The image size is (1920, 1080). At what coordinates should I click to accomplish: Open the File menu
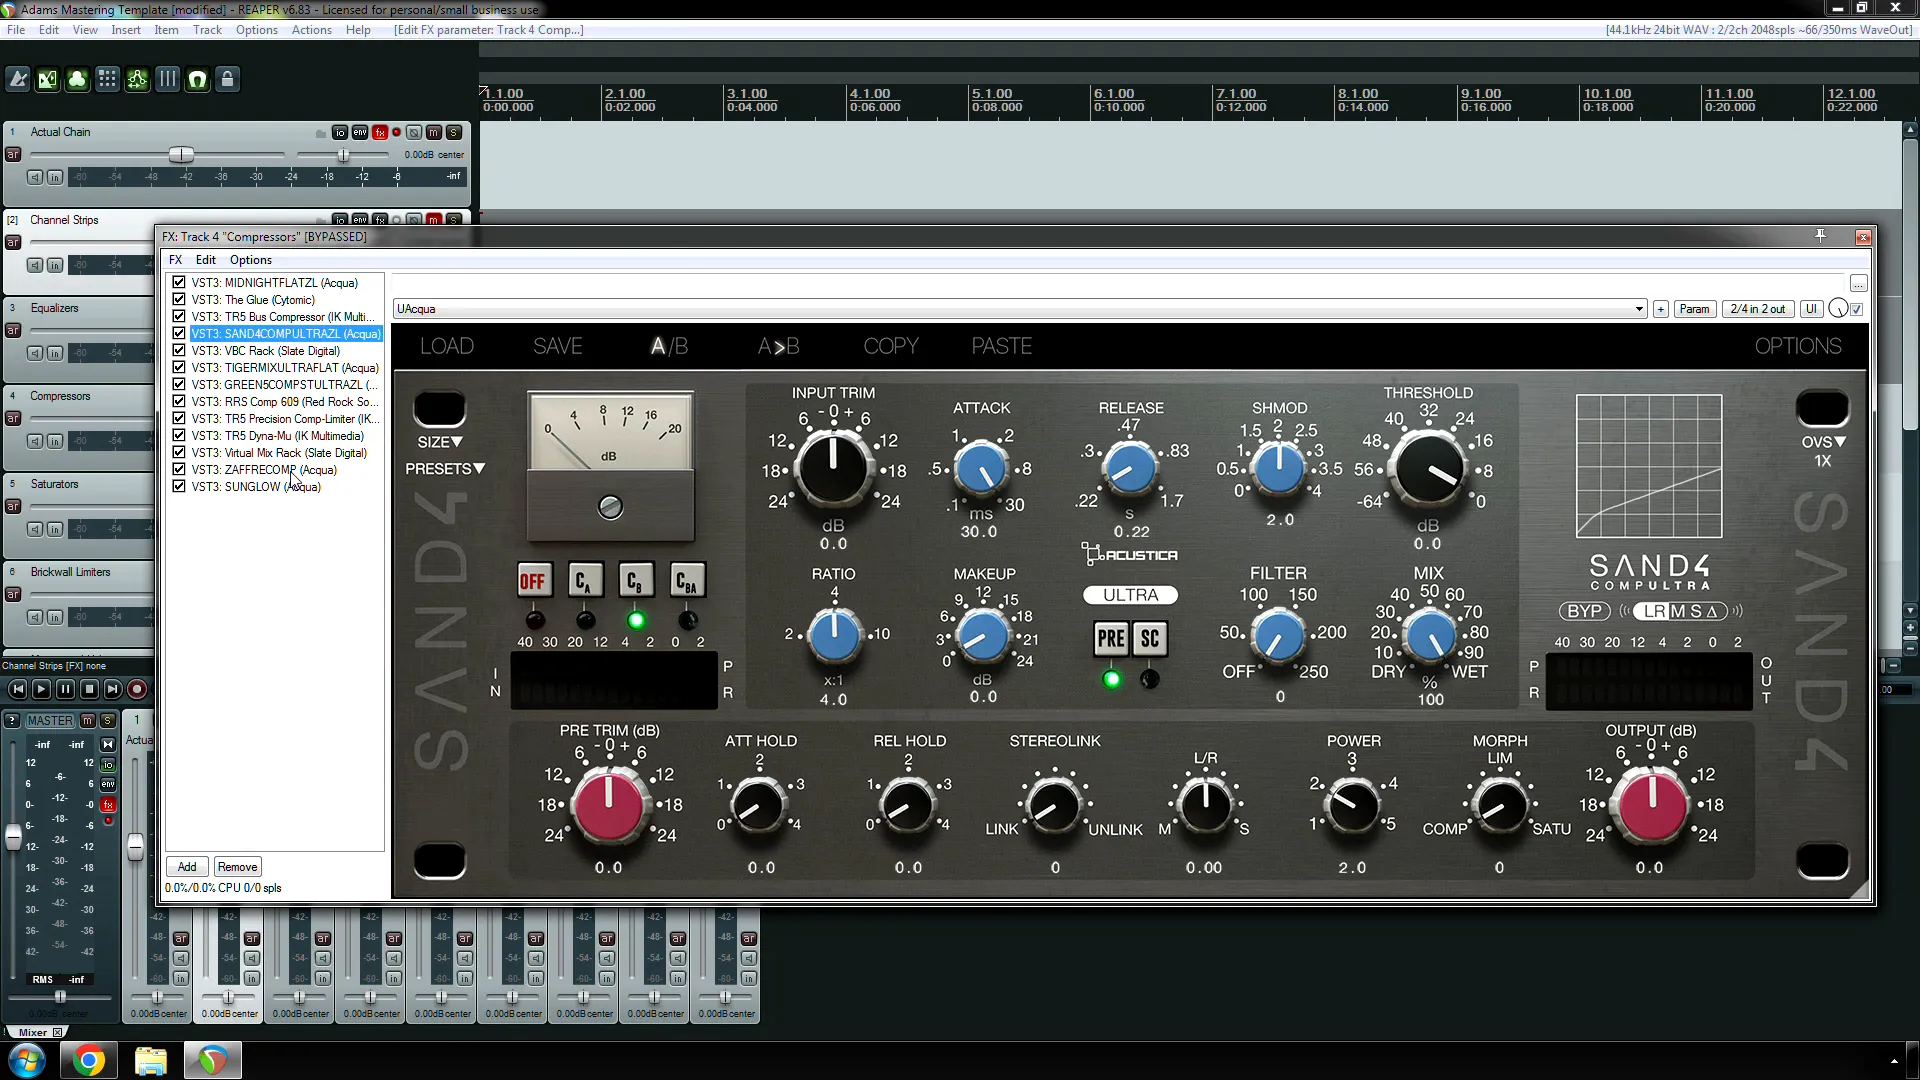pos(16,30)
